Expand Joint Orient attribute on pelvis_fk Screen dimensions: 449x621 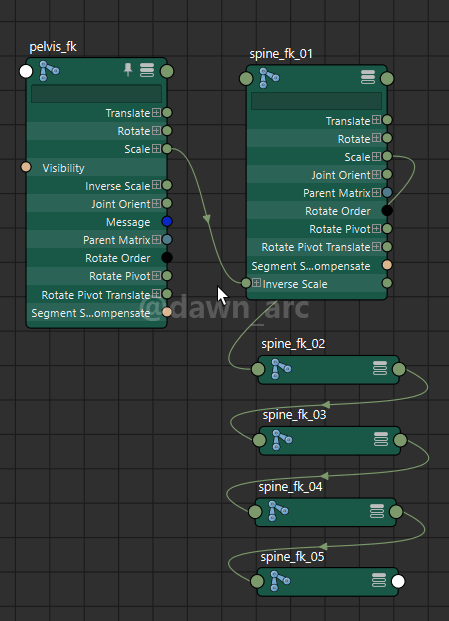click(x=156, y=203)
